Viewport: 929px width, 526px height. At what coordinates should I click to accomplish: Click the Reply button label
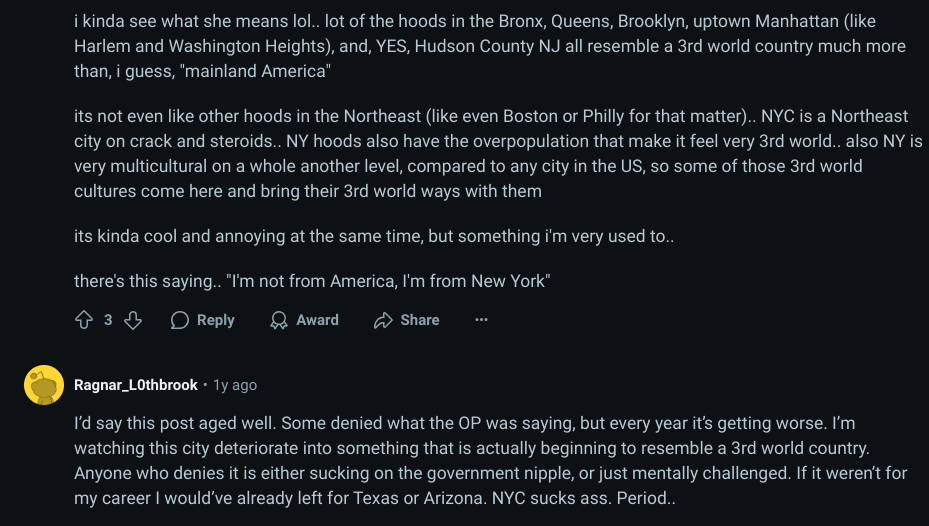point(216,320)
